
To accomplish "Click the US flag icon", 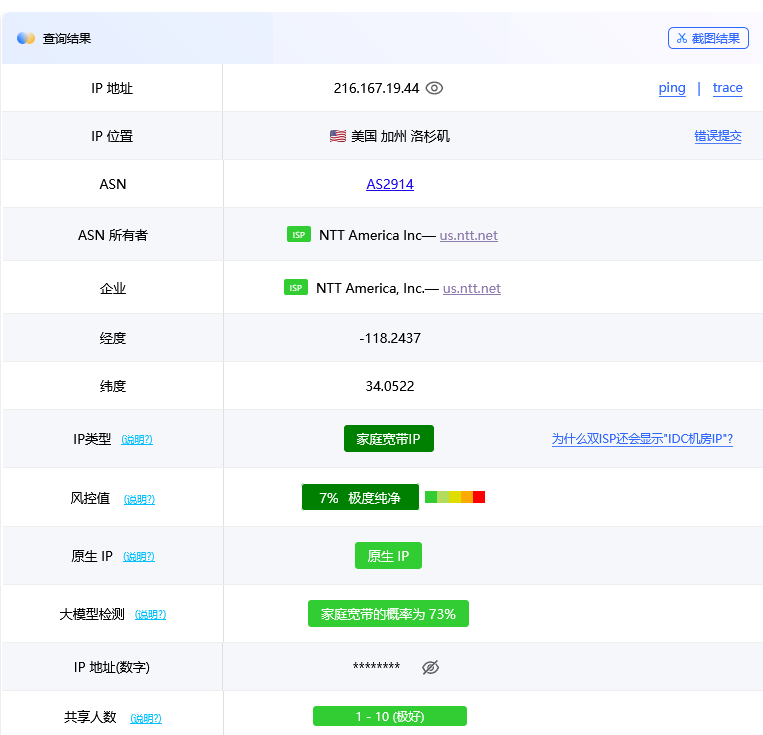I will point(338,136).
